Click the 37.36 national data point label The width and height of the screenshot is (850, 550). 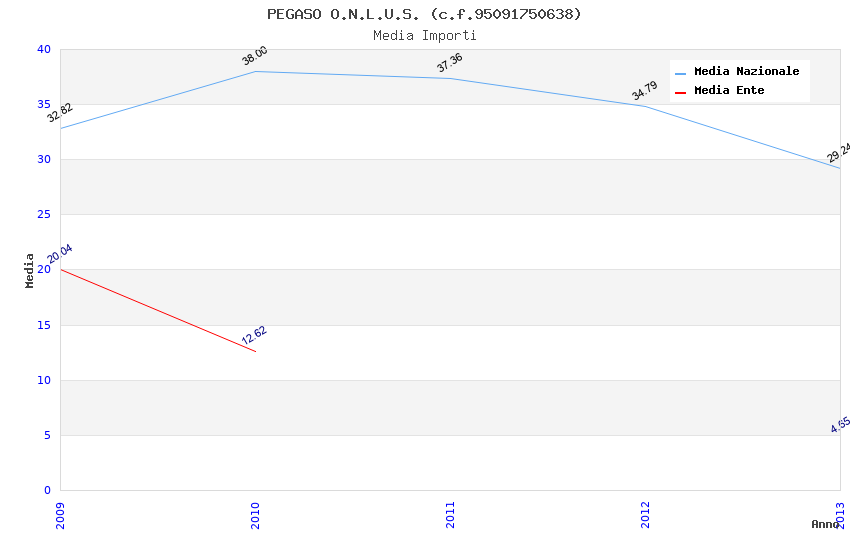(450, 63)
